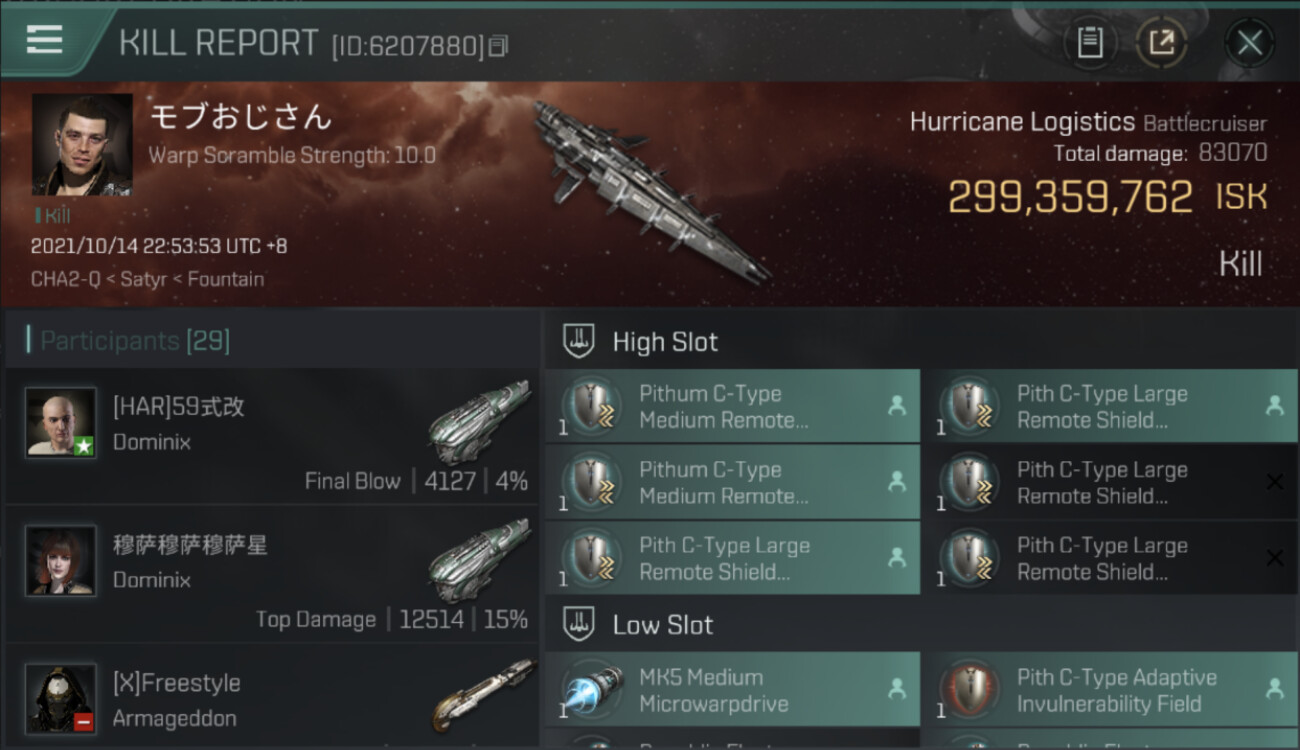Click the Hurricane Logistics ship image
This screenshot has height=750, width=1300.
650,190
